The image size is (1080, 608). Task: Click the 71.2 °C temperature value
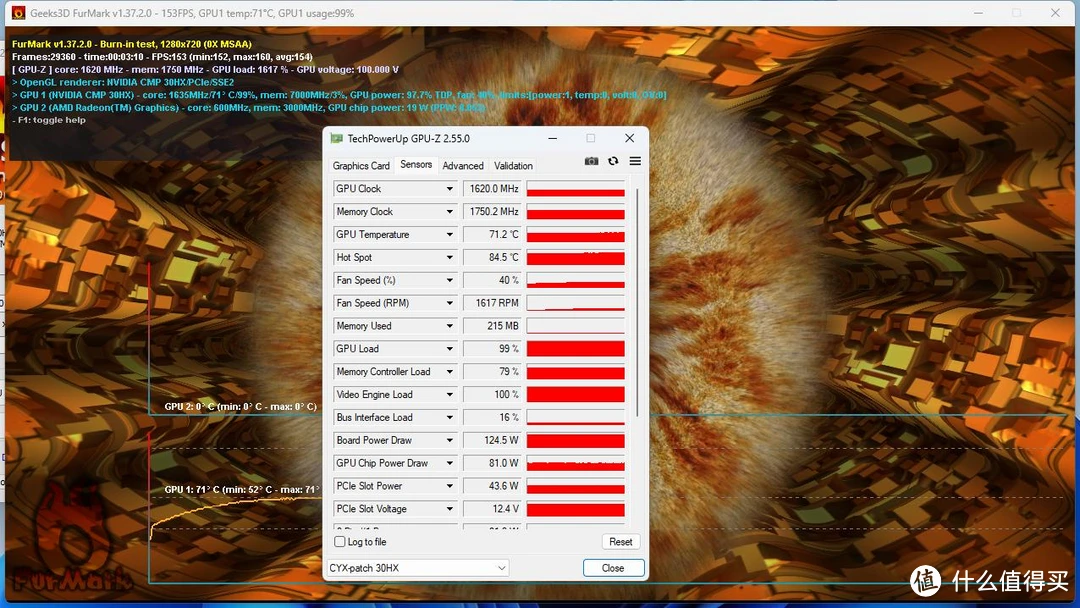click(x=492, y=235)
